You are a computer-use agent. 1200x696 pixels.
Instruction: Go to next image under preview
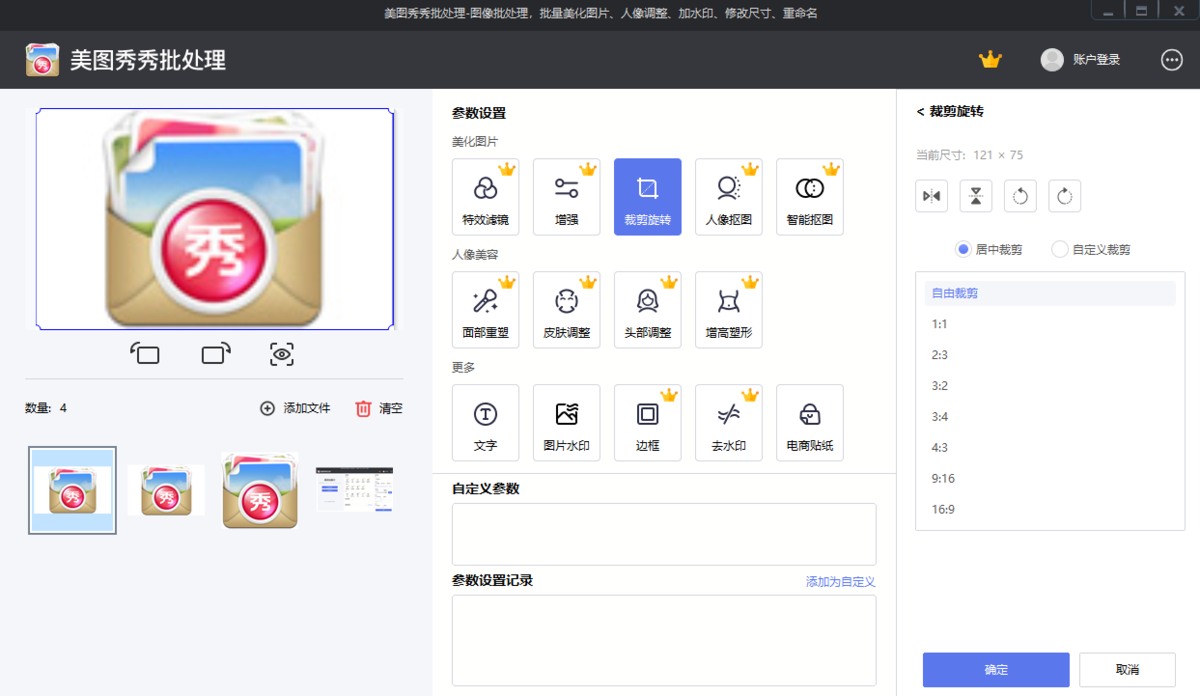(x=216, y=353)
